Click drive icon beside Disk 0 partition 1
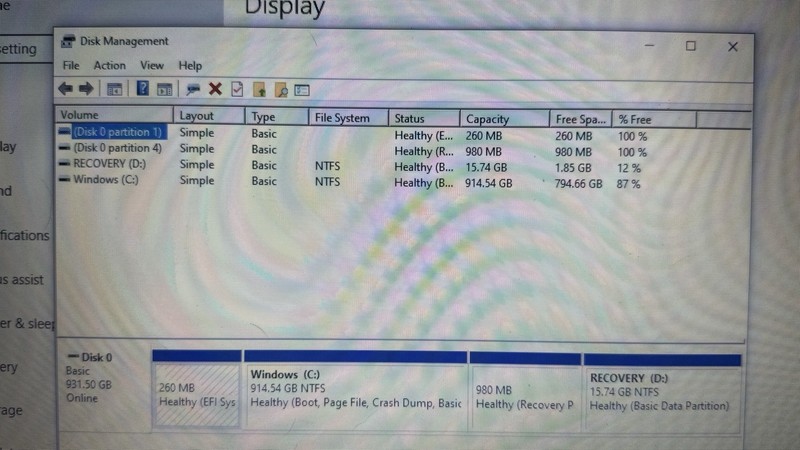Image resolution: width=800 pixels, height=450 pixels. coord(64,132)
